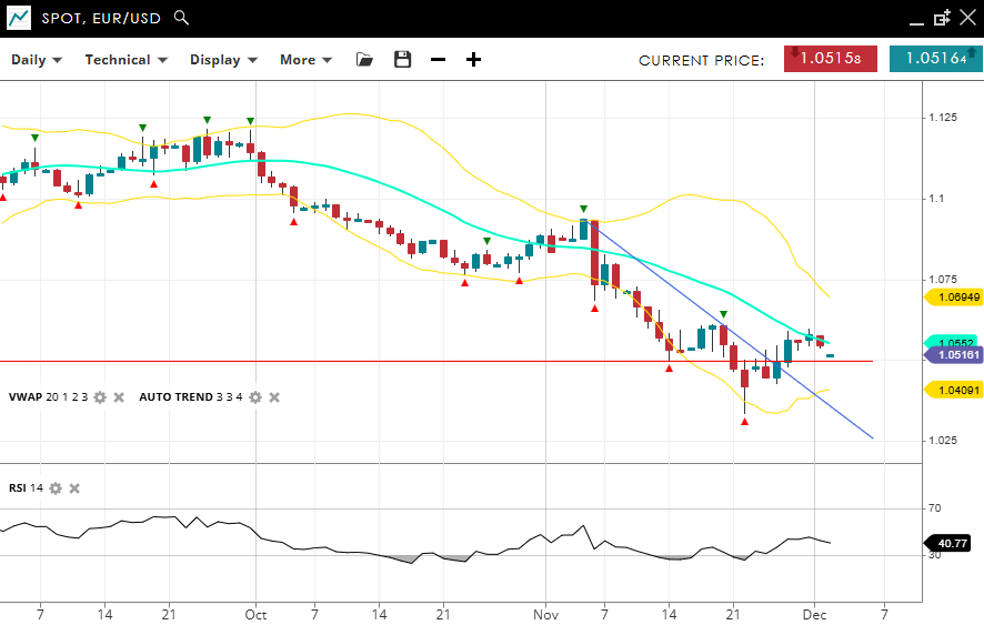Open saved chart with the folder icon
The image size is (984, 625).
click(365, 60)
